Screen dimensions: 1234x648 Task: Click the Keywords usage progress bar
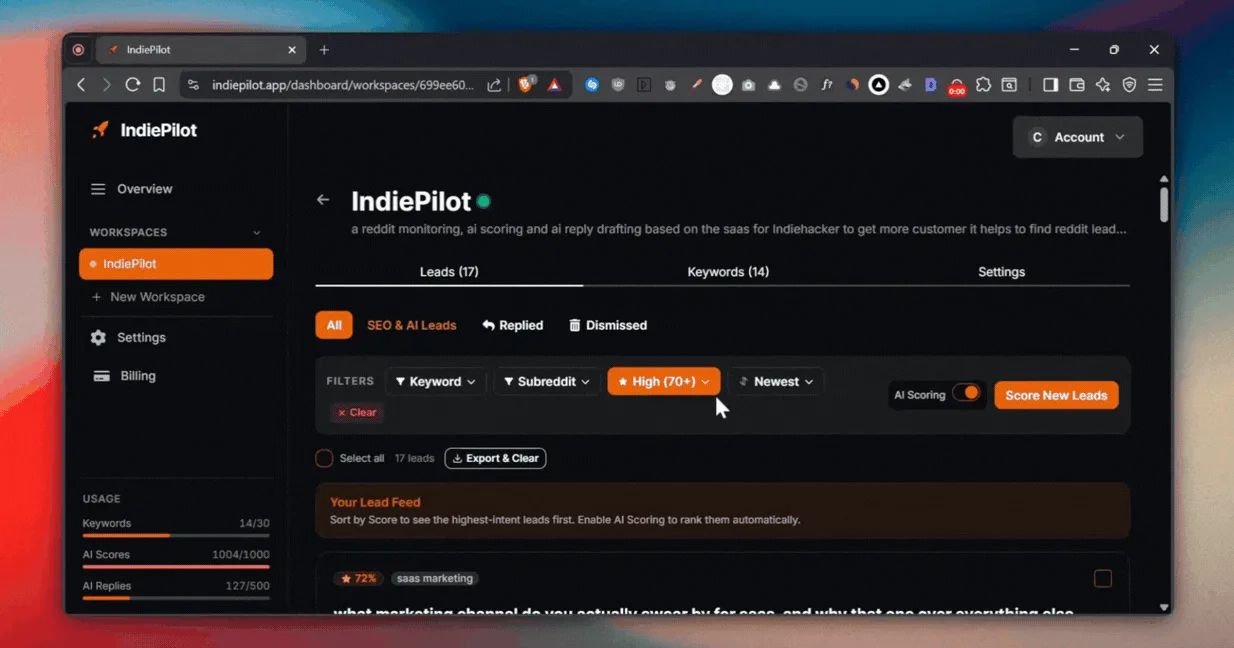(176, 536)
